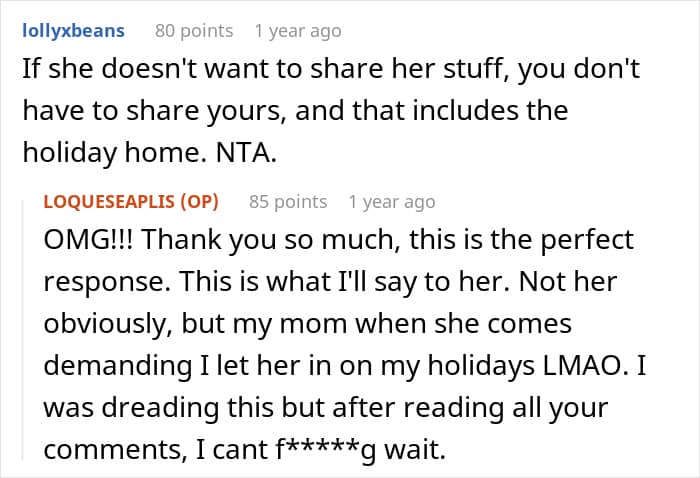Open timestamp on lollyxbeans comment
Image resolution: width=700 pixels, height=478 pixels.
pos(298,31)
